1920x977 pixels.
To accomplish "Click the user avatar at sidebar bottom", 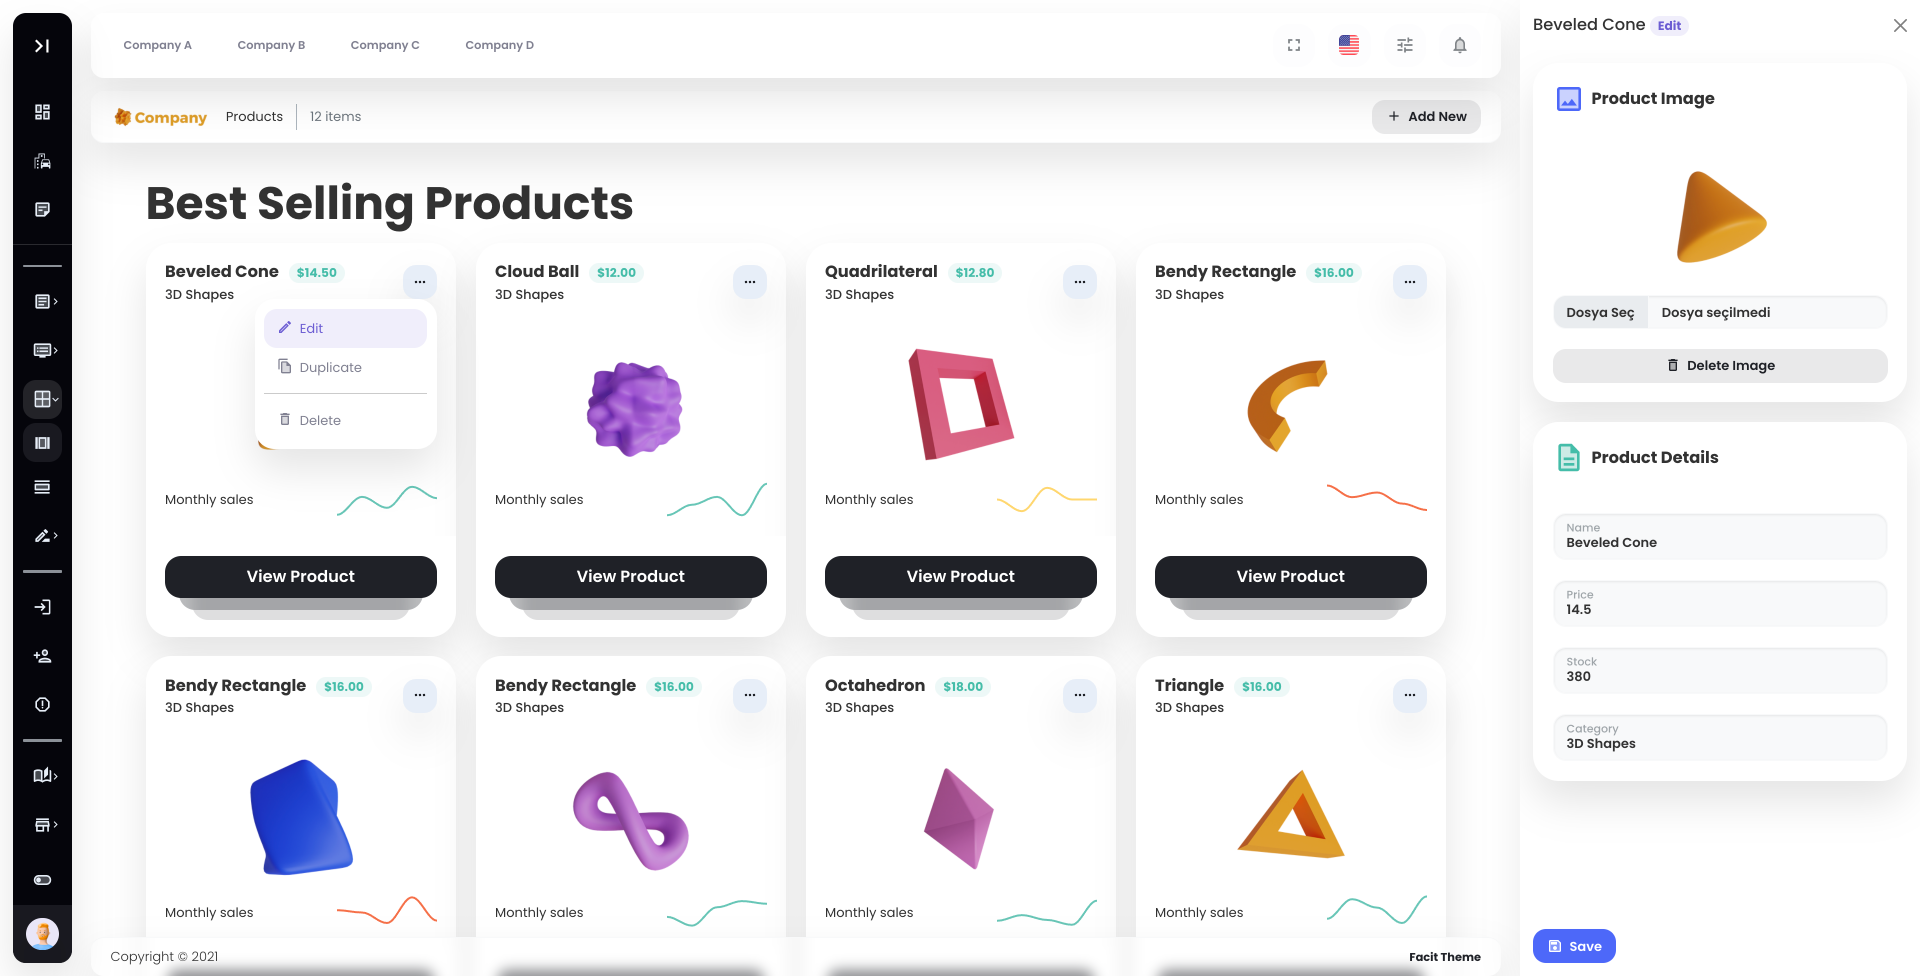I will [42, 934].
